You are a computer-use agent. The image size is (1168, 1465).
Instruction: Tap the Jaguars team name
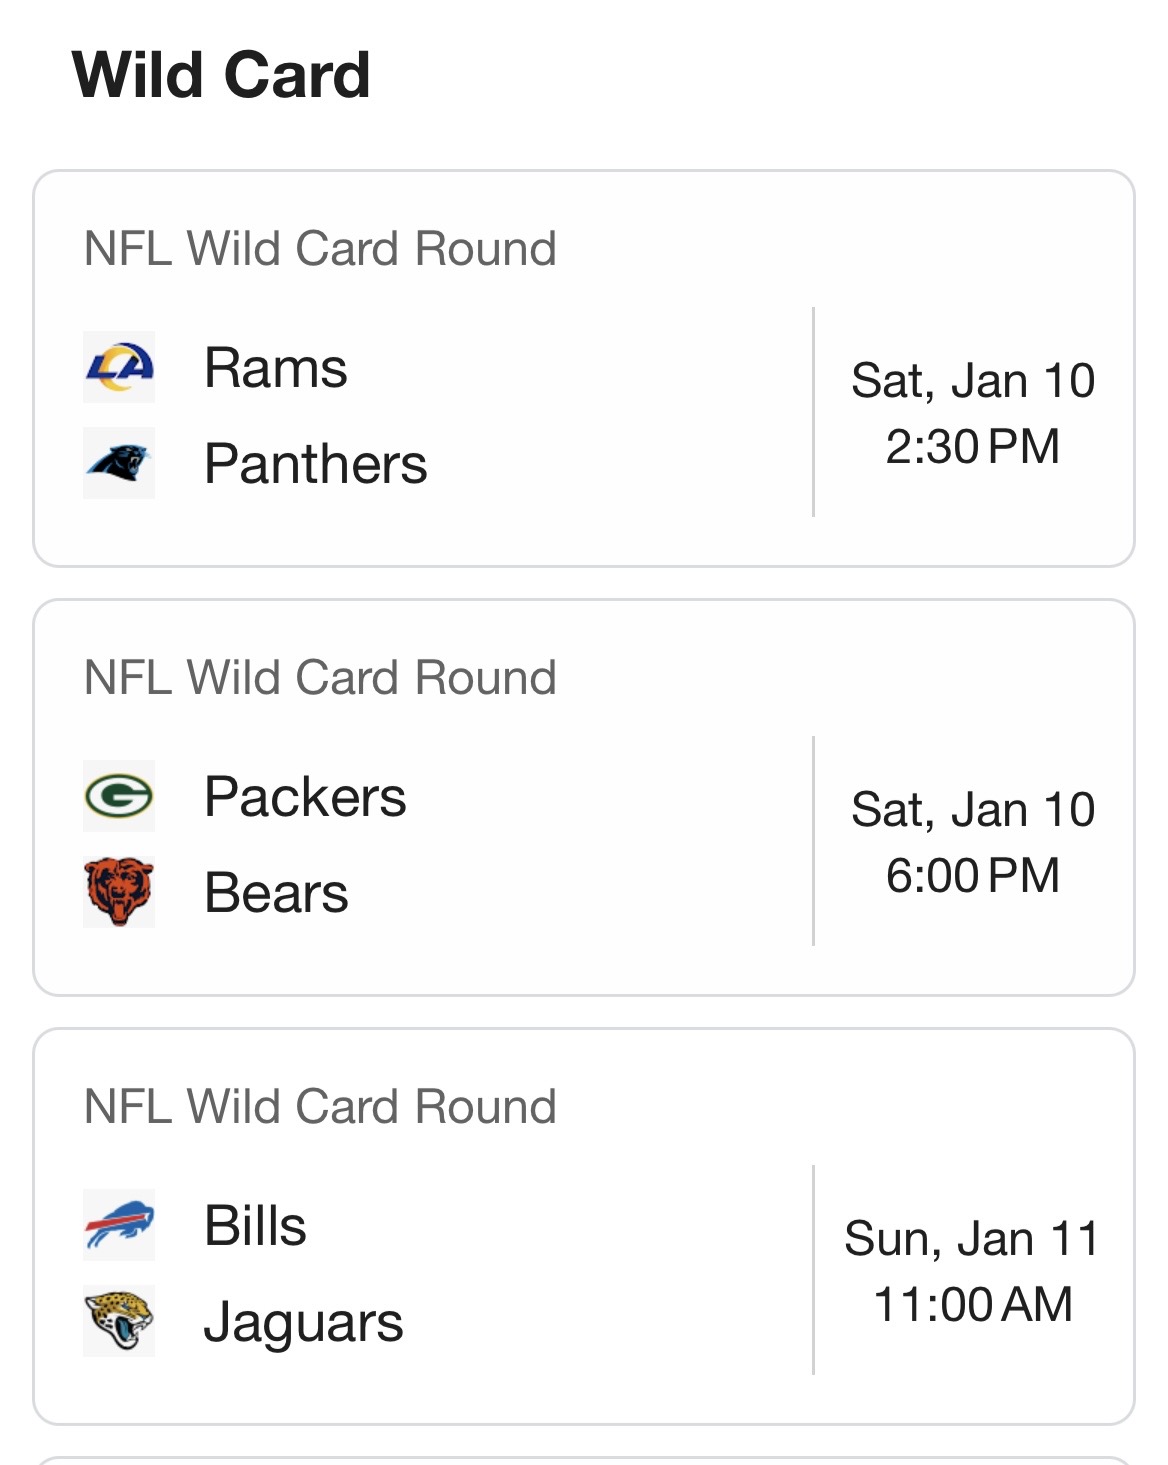click(303, 1322)
